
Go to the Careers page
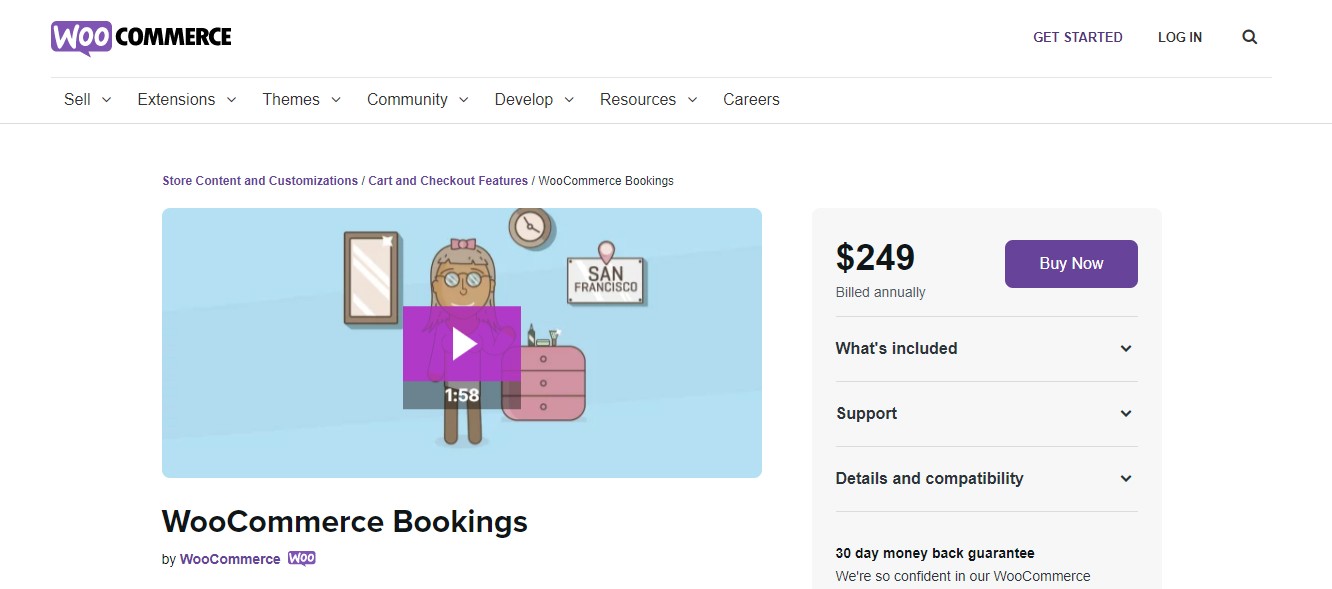point(751,100)
